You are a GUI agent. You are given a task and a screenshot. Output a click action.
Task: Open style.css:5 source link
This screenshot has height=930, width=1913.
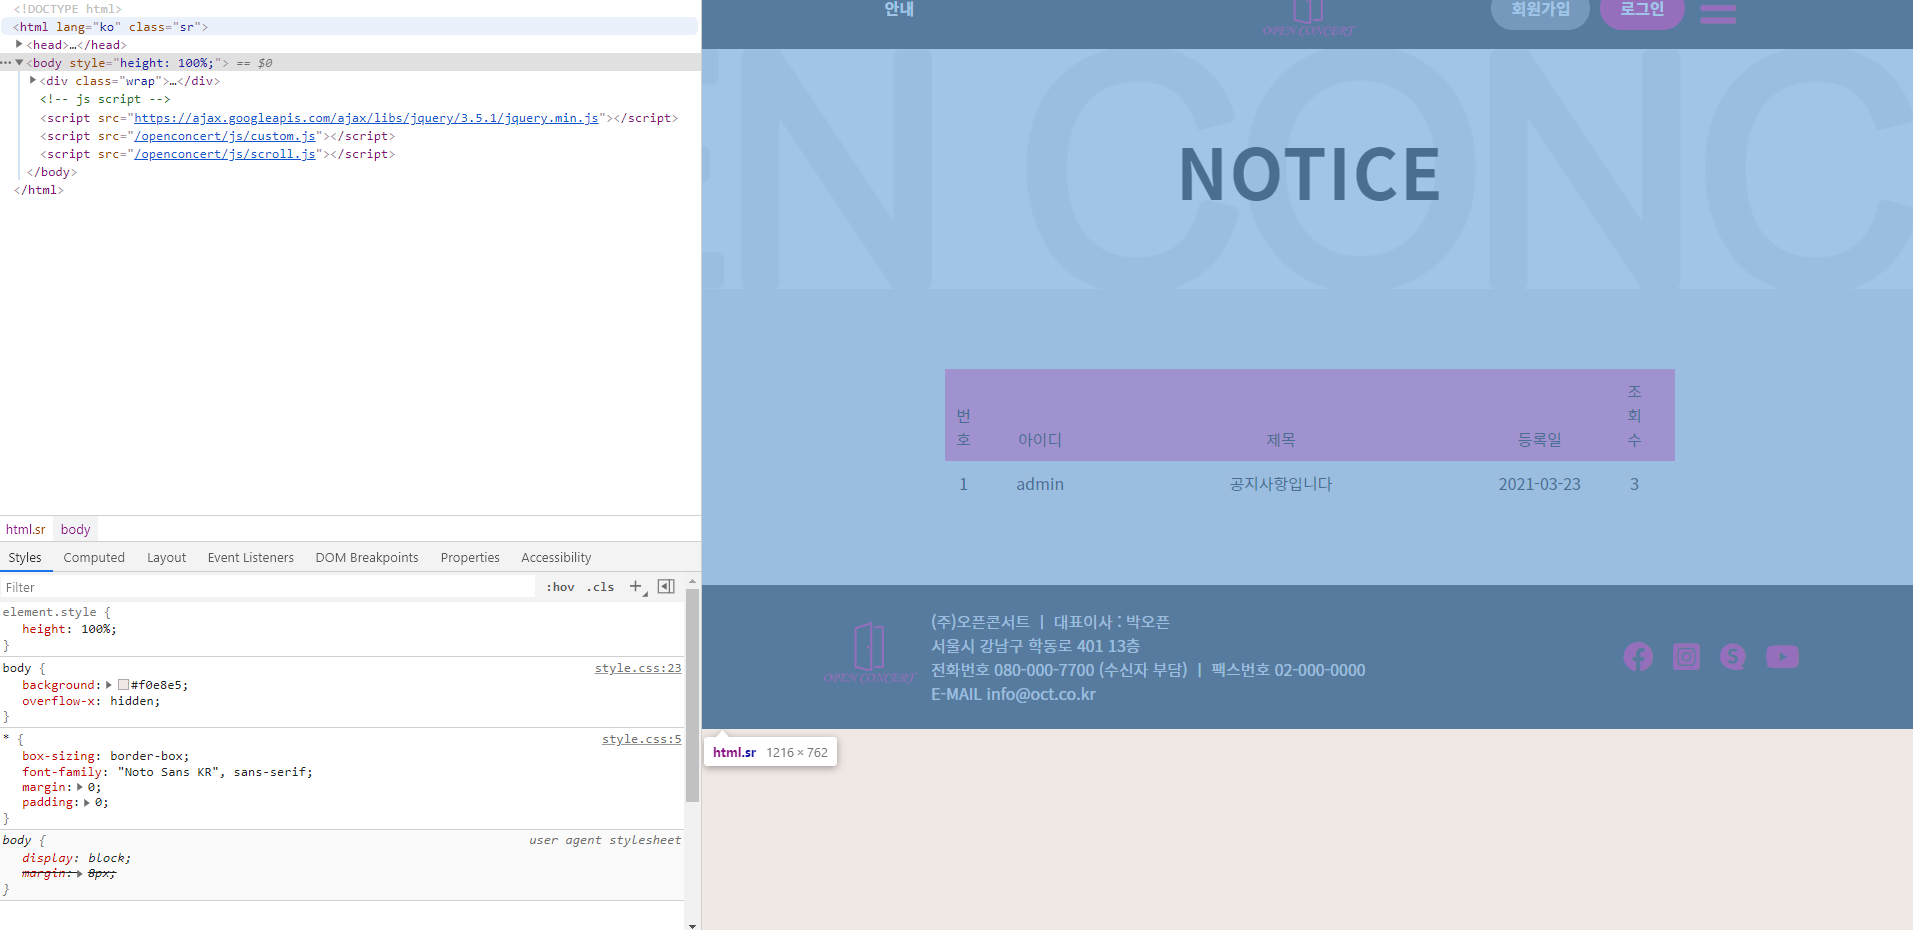tap(641, 739)
